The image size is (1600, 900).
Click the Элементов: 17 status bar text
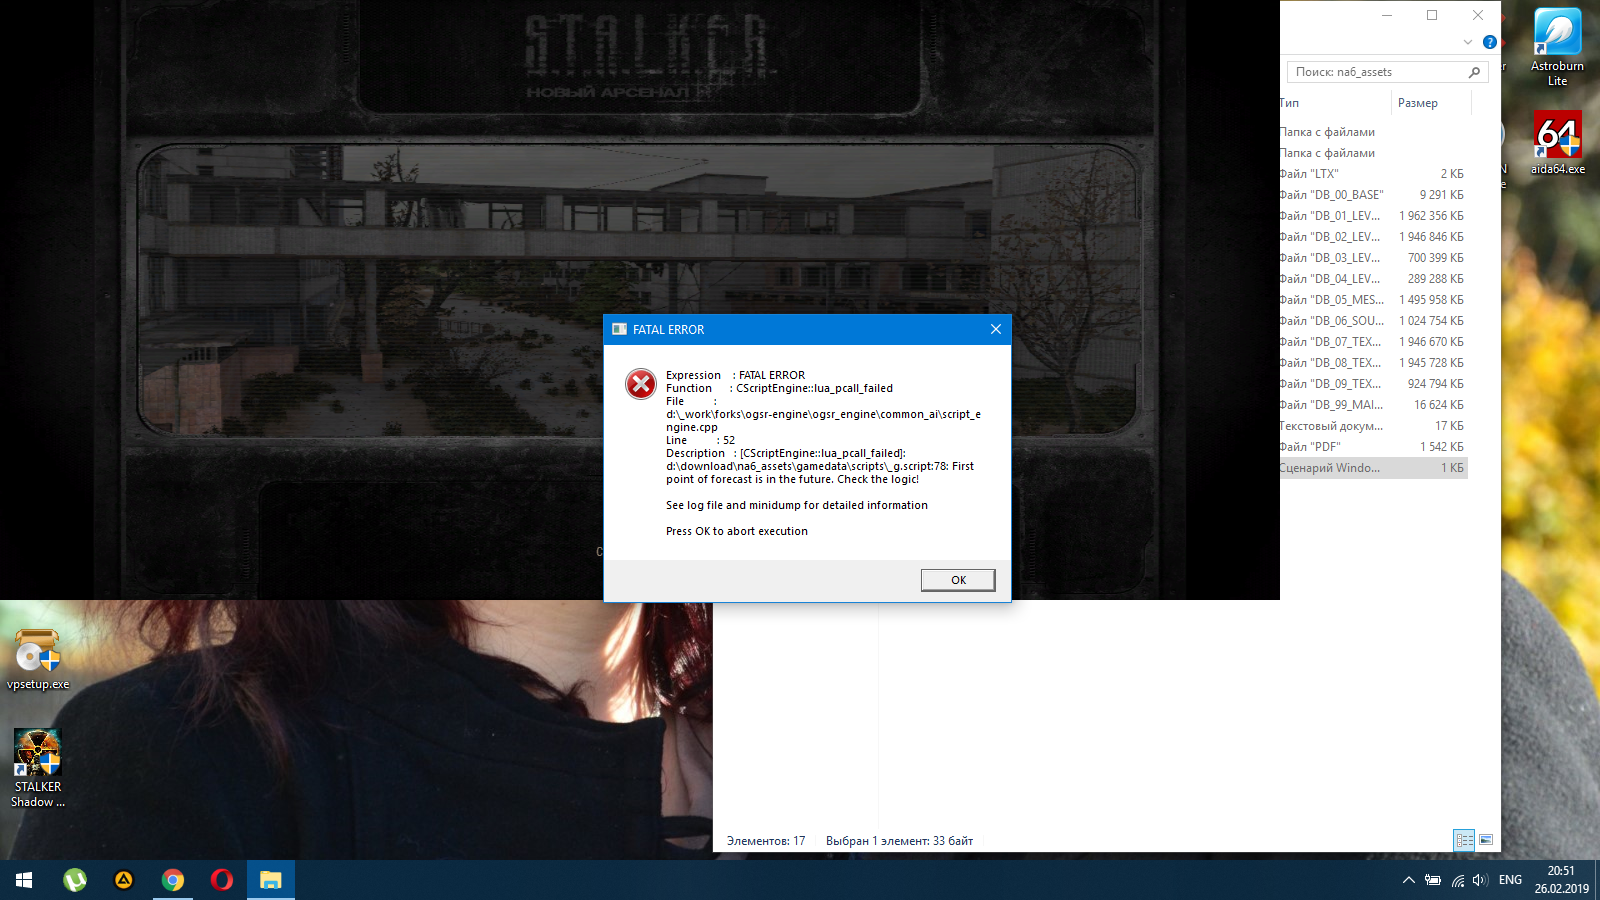pos(766,841)
